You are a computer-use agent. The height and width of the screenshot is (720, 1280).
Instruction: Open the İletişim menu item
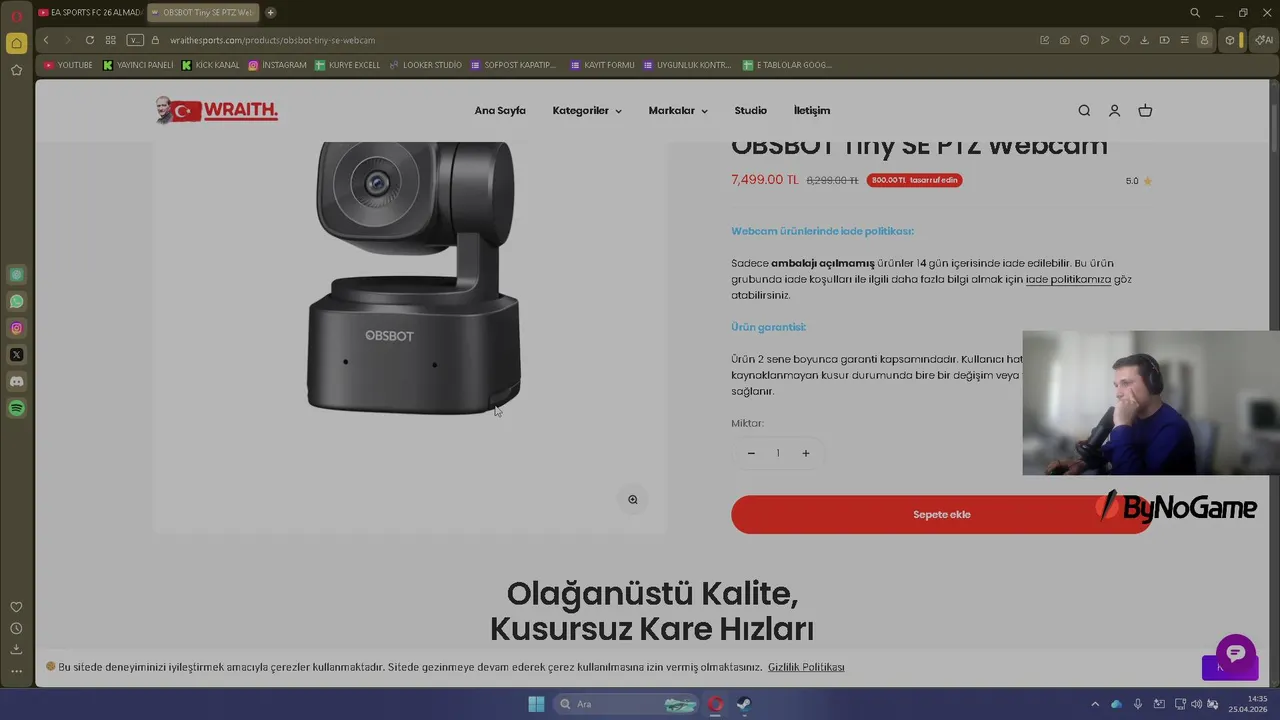[x=812, y=111]
